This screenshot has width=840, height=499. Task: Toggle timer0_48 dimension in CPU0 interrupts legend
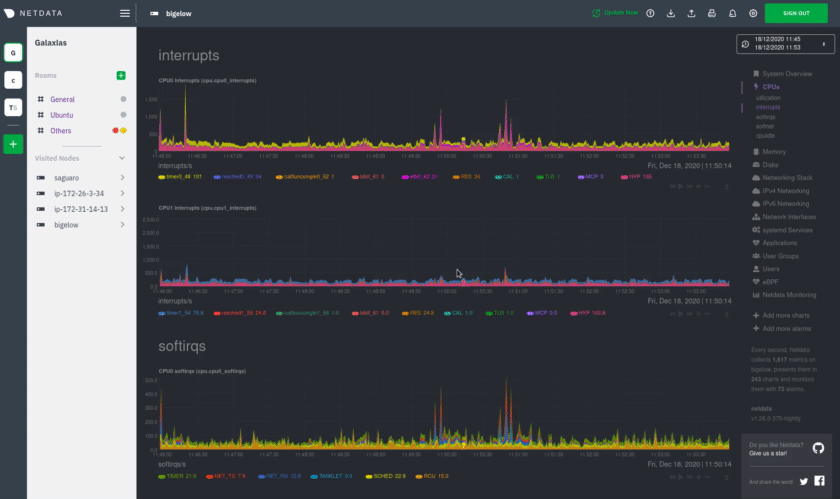click(179, 176)
